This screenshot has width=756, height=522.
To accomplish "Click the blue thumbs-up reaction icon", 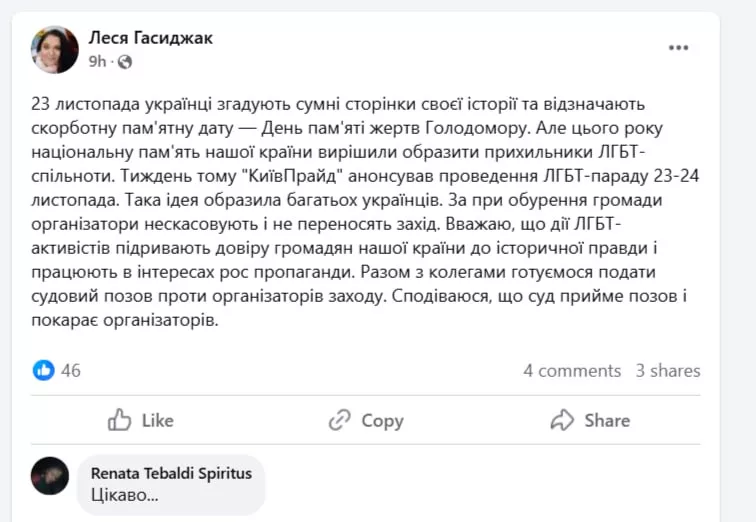I will (x=43, y=370).
